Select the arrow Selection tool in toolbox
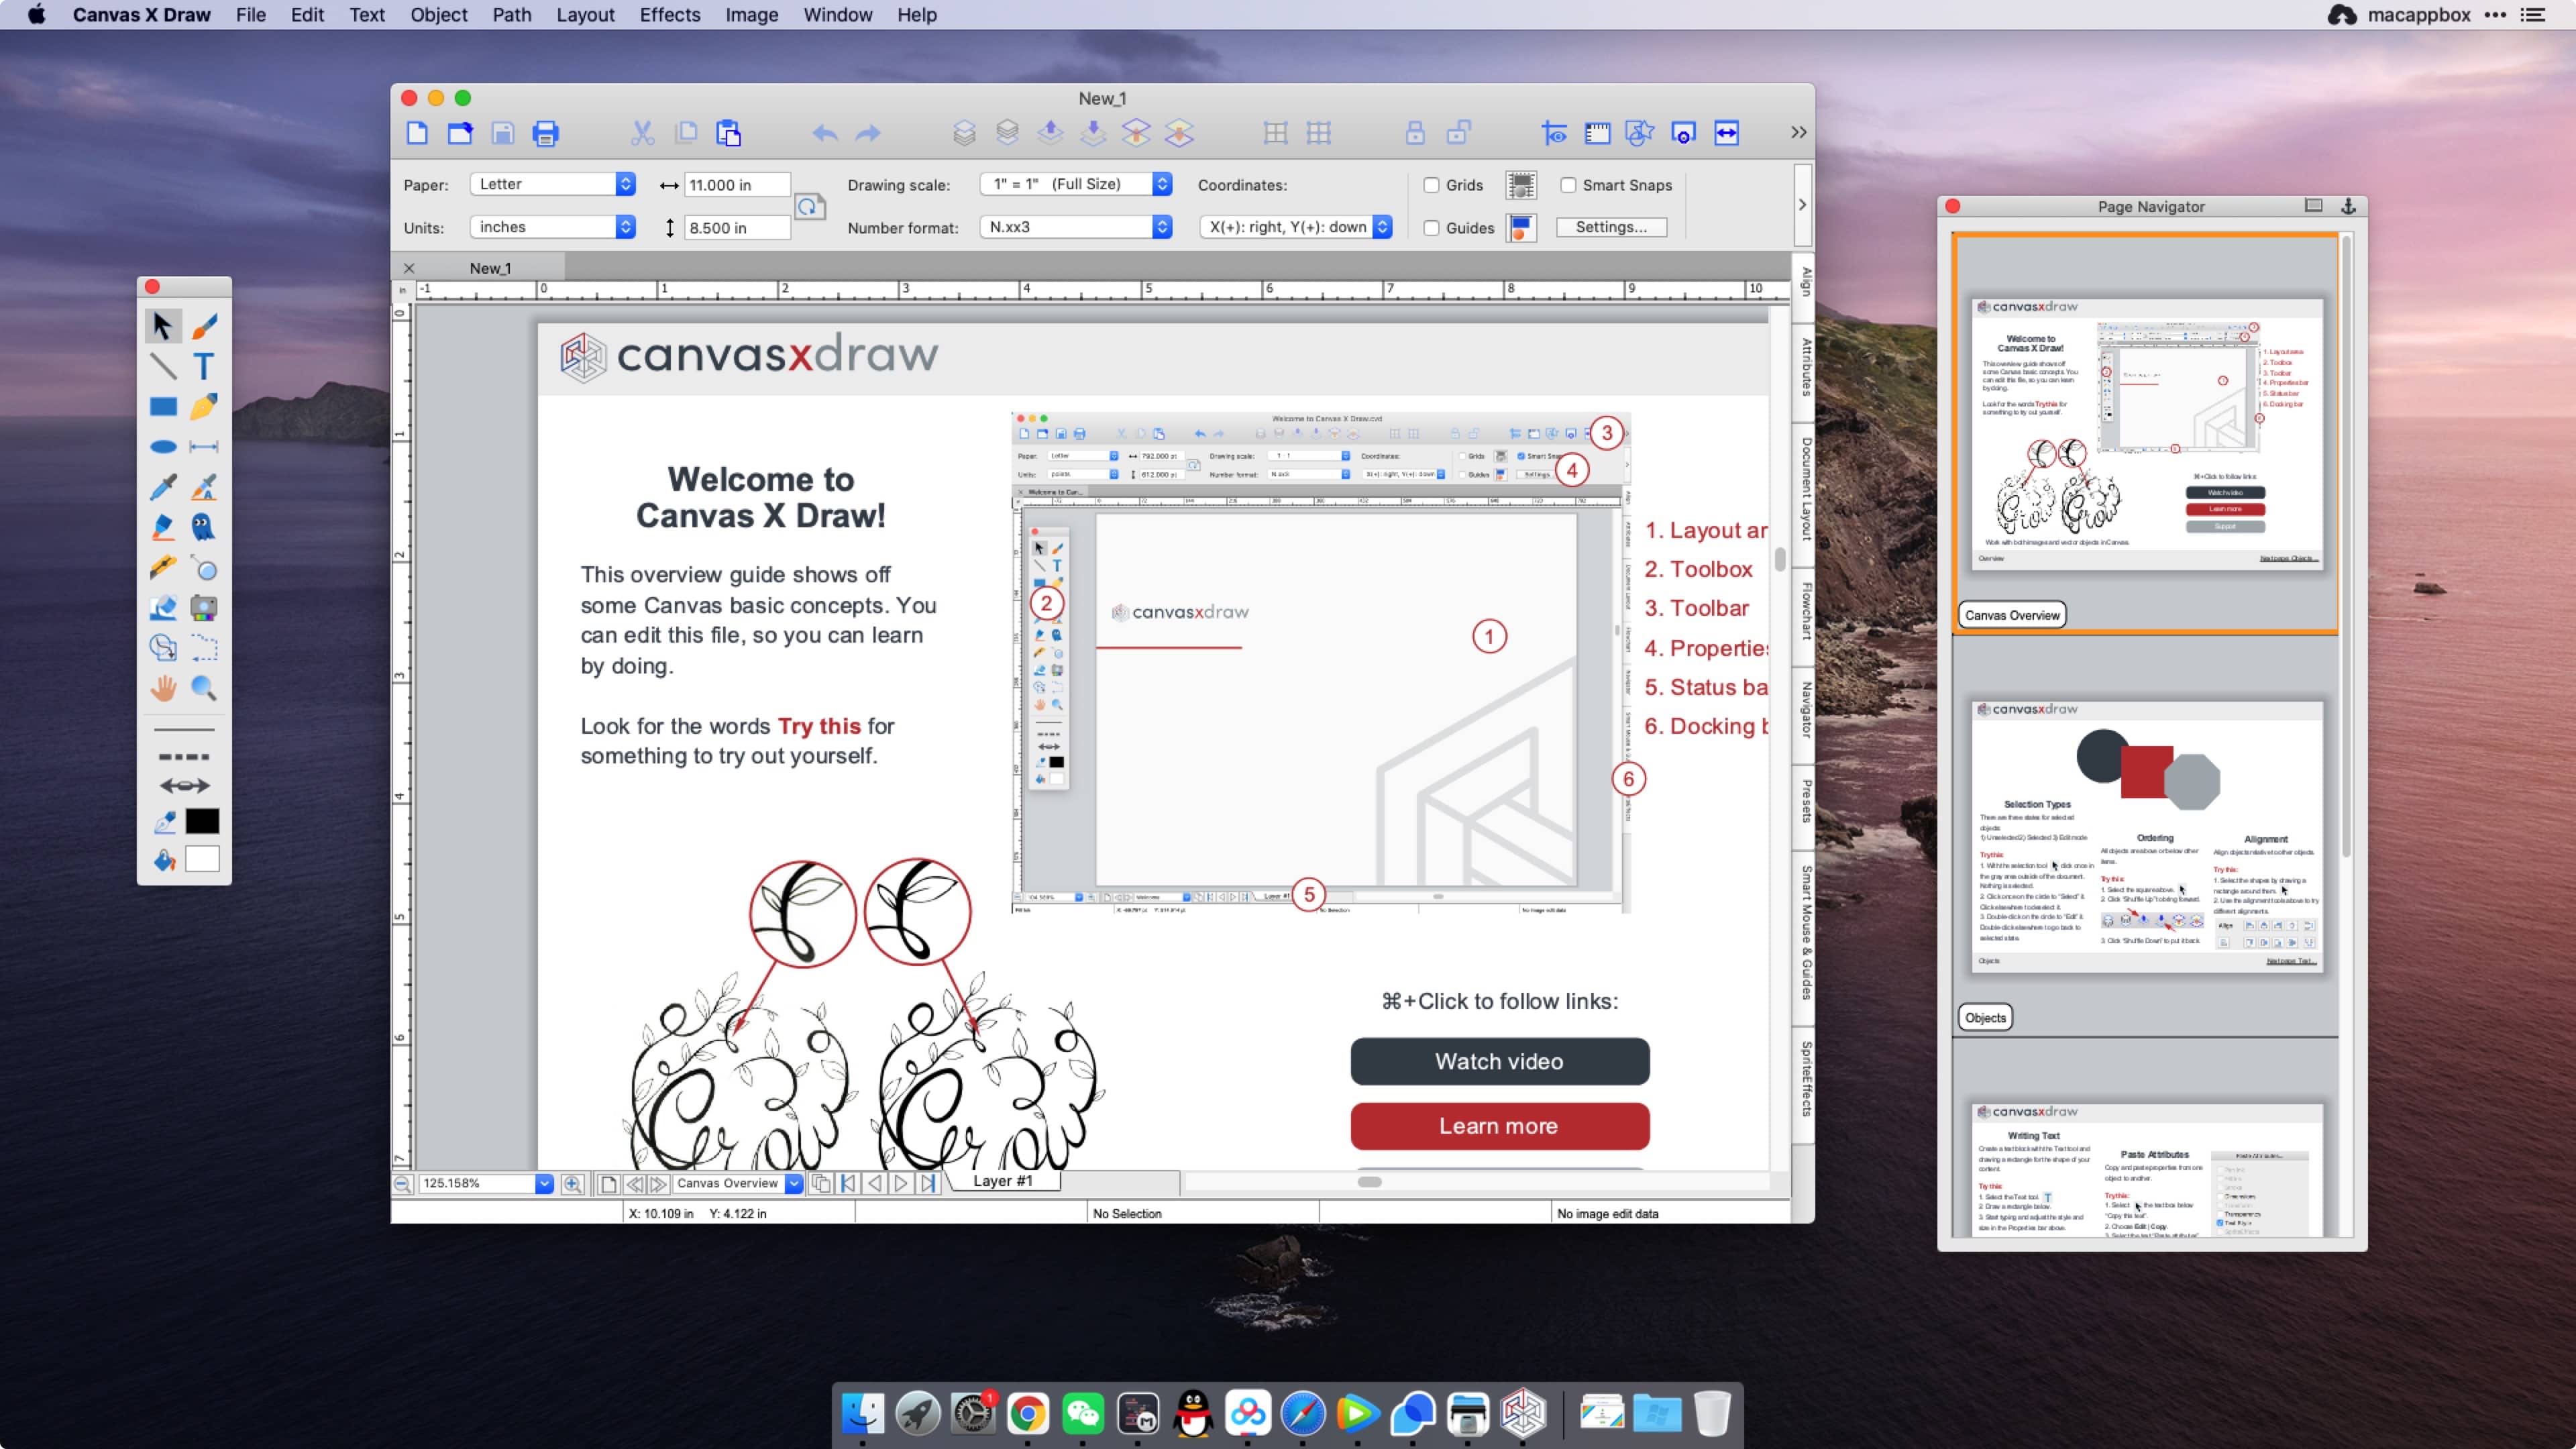Viewport: 2576px width, 1449px height. tap(163, 326)
